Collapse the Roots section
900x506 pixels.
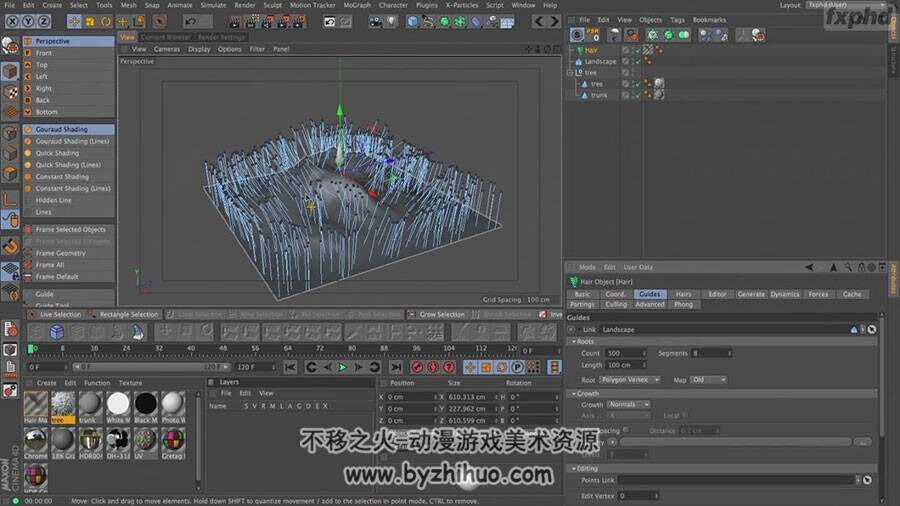click(x=574, y=341)
